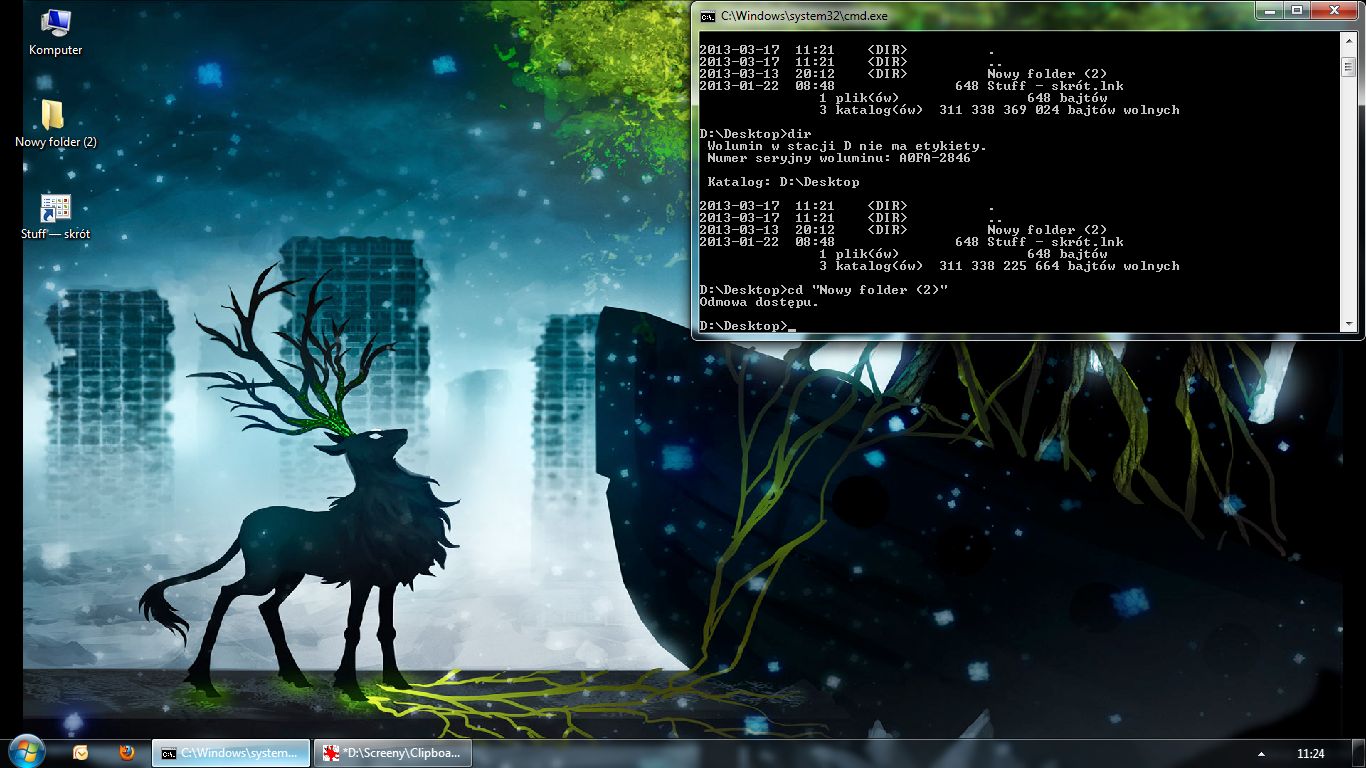Click the "311 338 225 664 bajtów wolnych" line
Screen dimensions: 1366x768
coord(1059,266)
